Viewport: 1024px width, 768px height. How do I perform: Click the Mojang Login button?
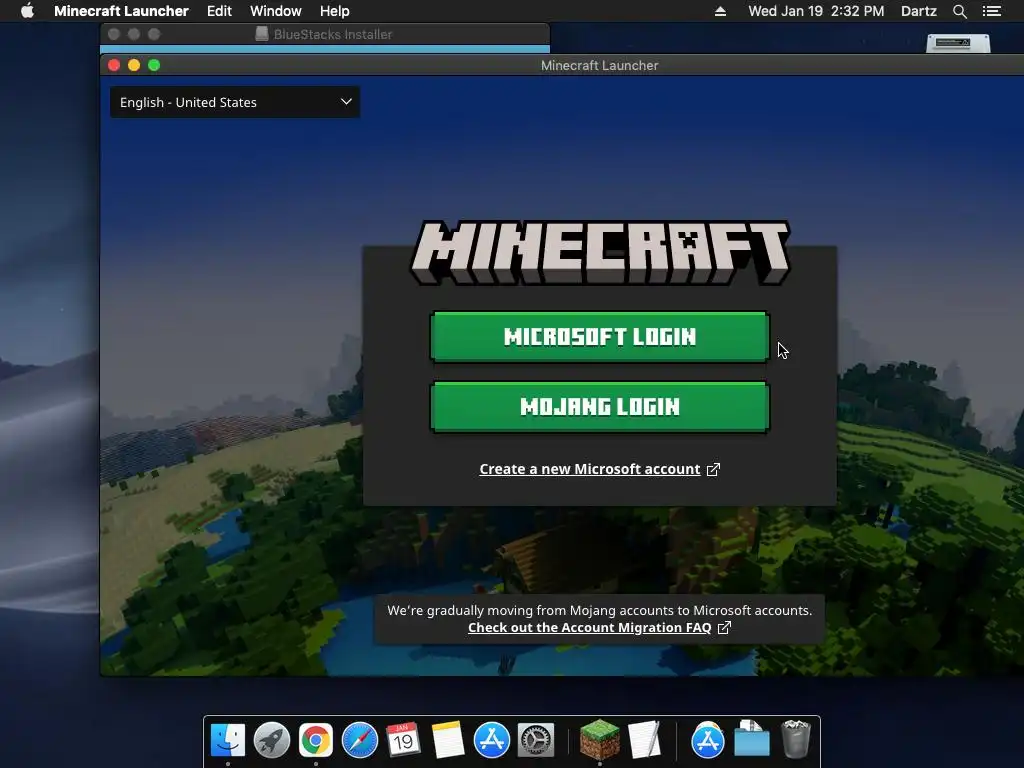tap(600, 407)
